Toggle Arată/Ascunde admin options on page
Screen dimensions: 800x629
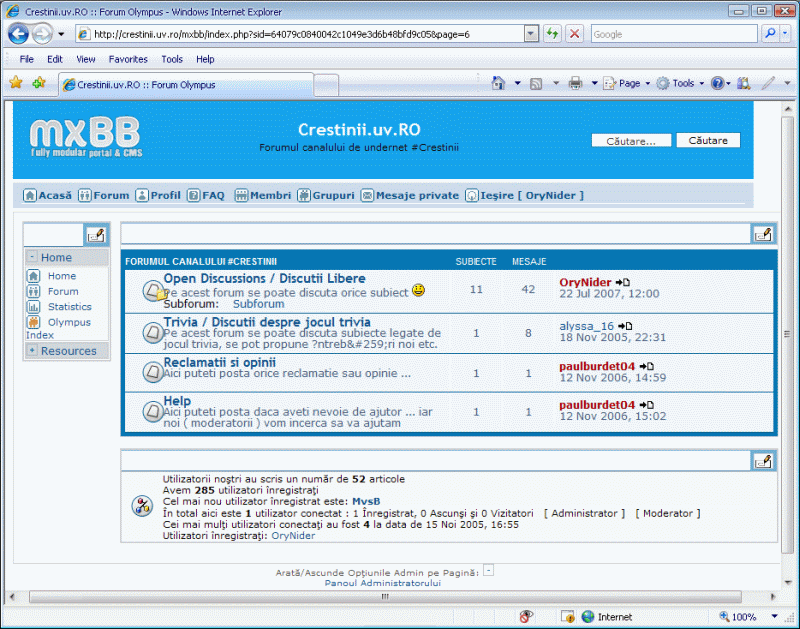[488, 571]
